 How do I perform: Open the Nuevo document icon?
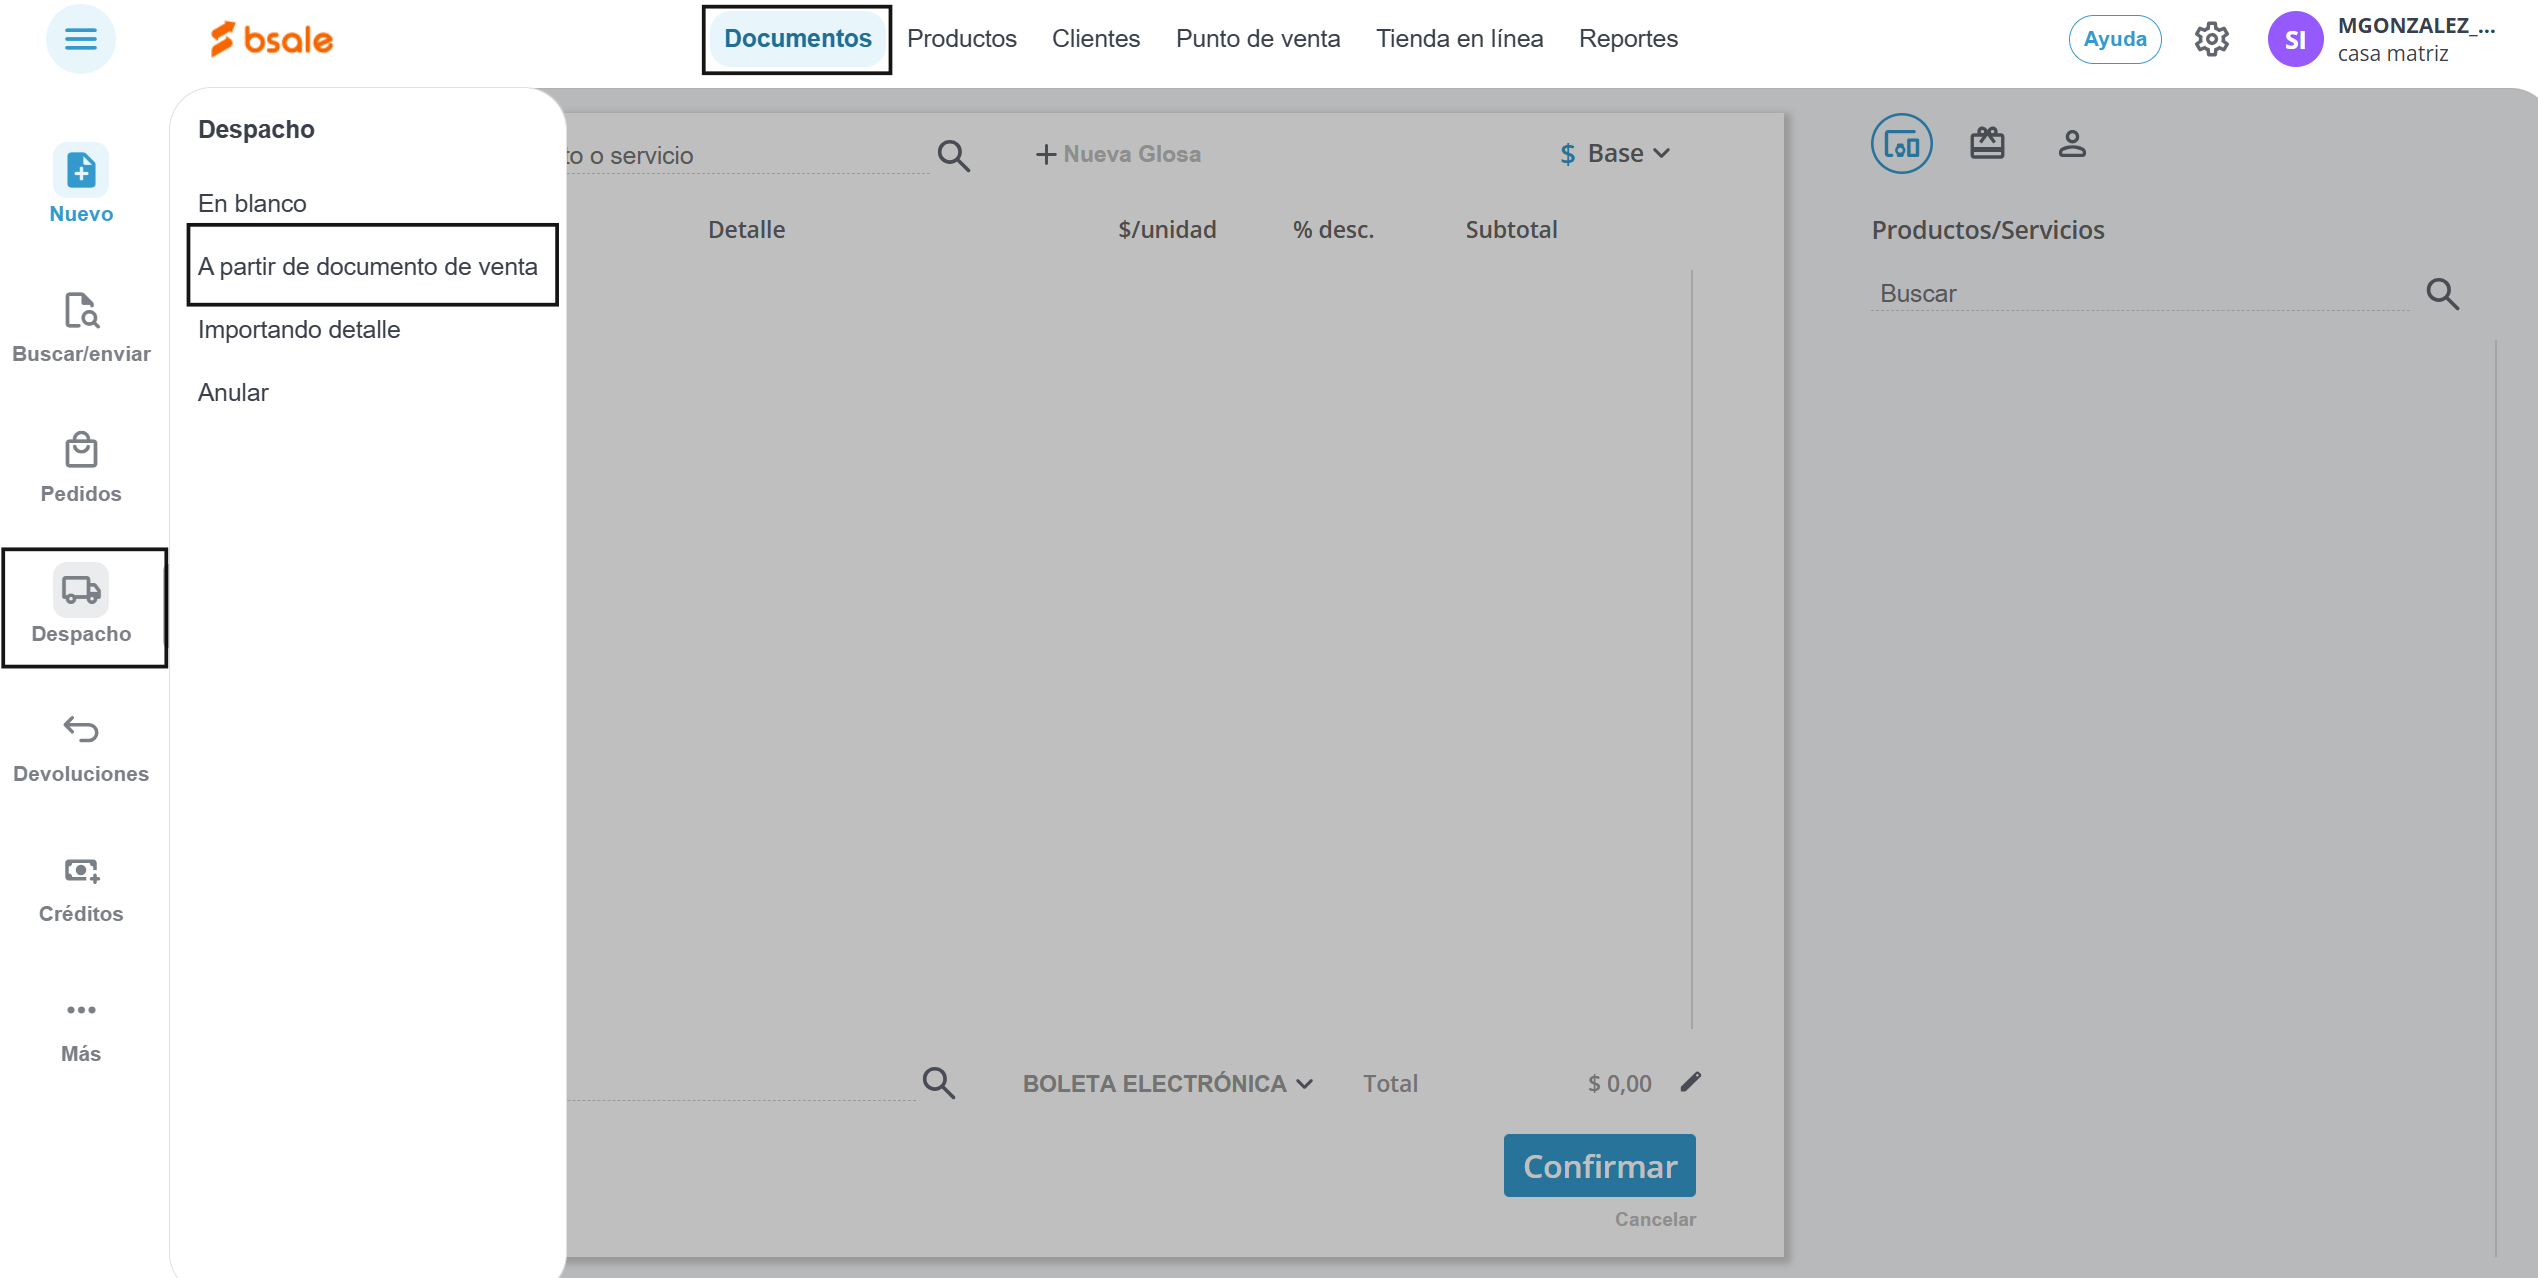(81, 171)
